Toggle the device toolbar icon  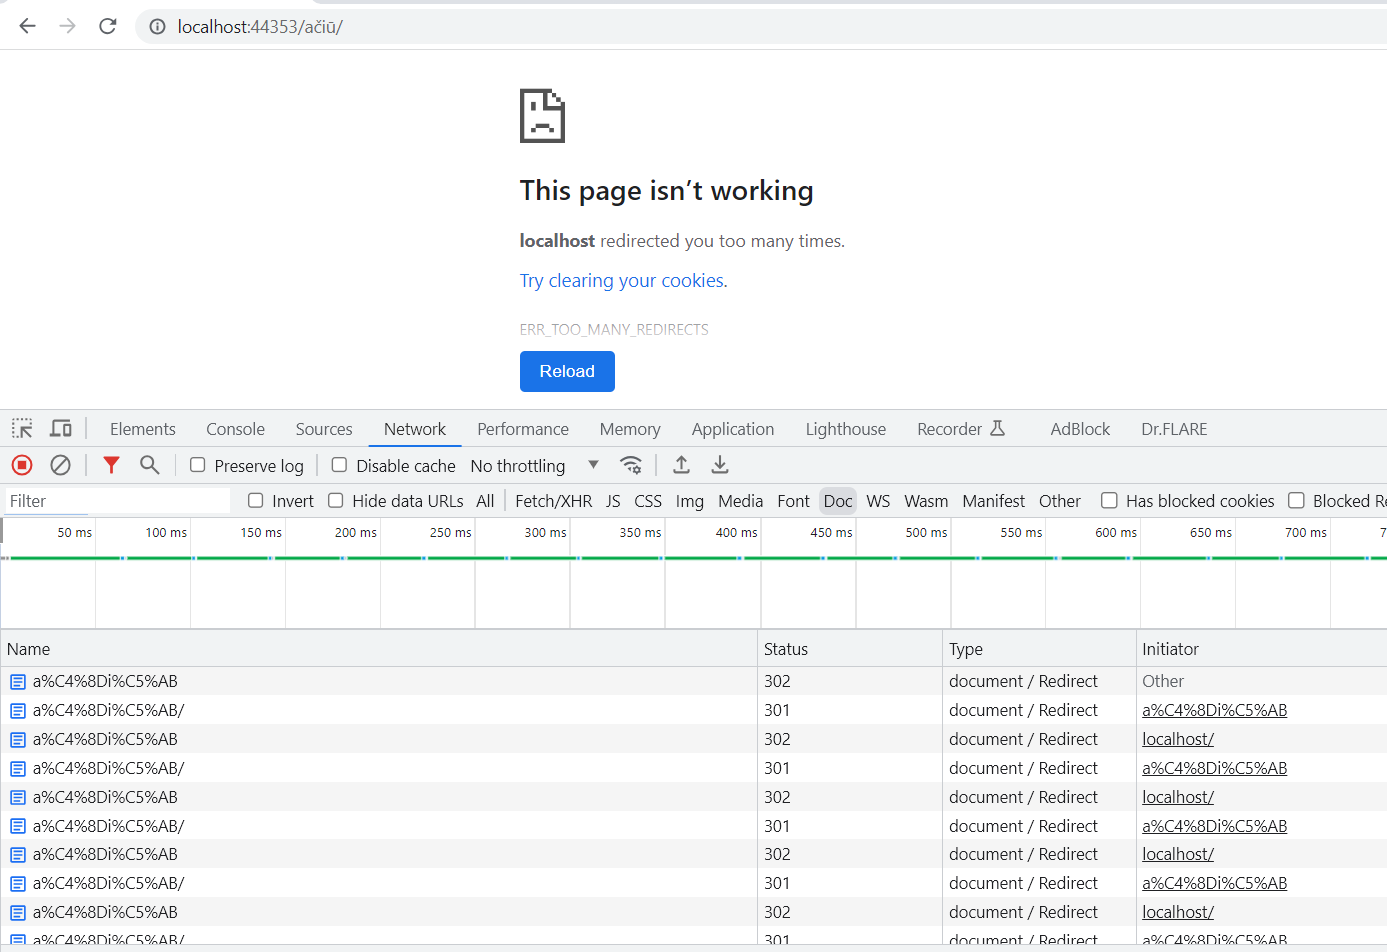tap(61, 429)
